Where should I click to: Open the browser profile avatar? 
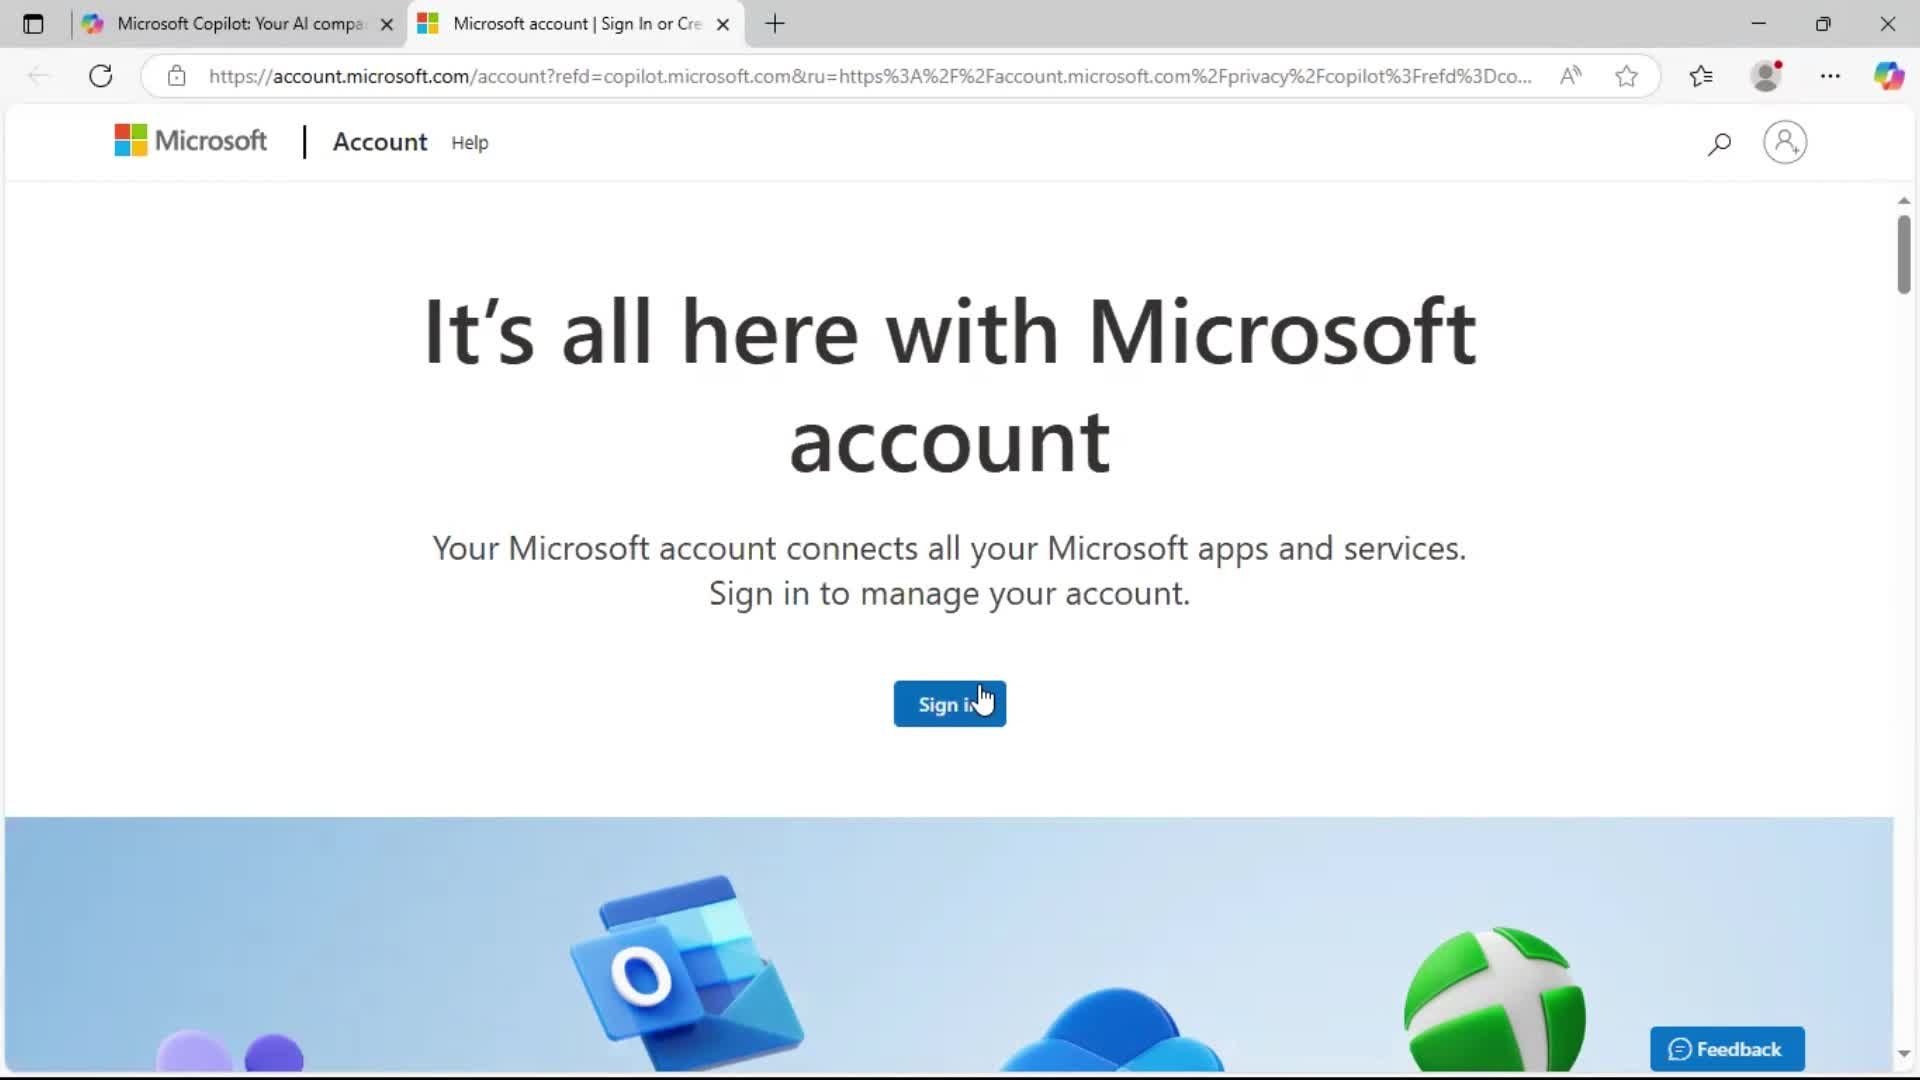[x=1767, y=76]
